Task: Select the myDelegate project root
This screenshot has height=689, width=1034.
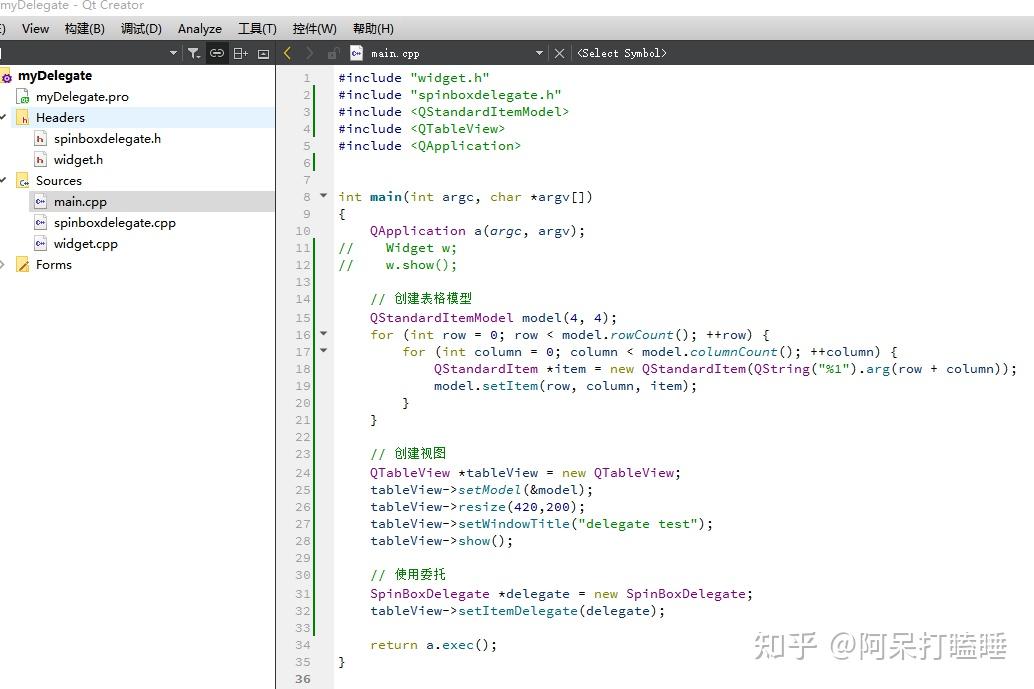Action: click(x=55, y=76)
